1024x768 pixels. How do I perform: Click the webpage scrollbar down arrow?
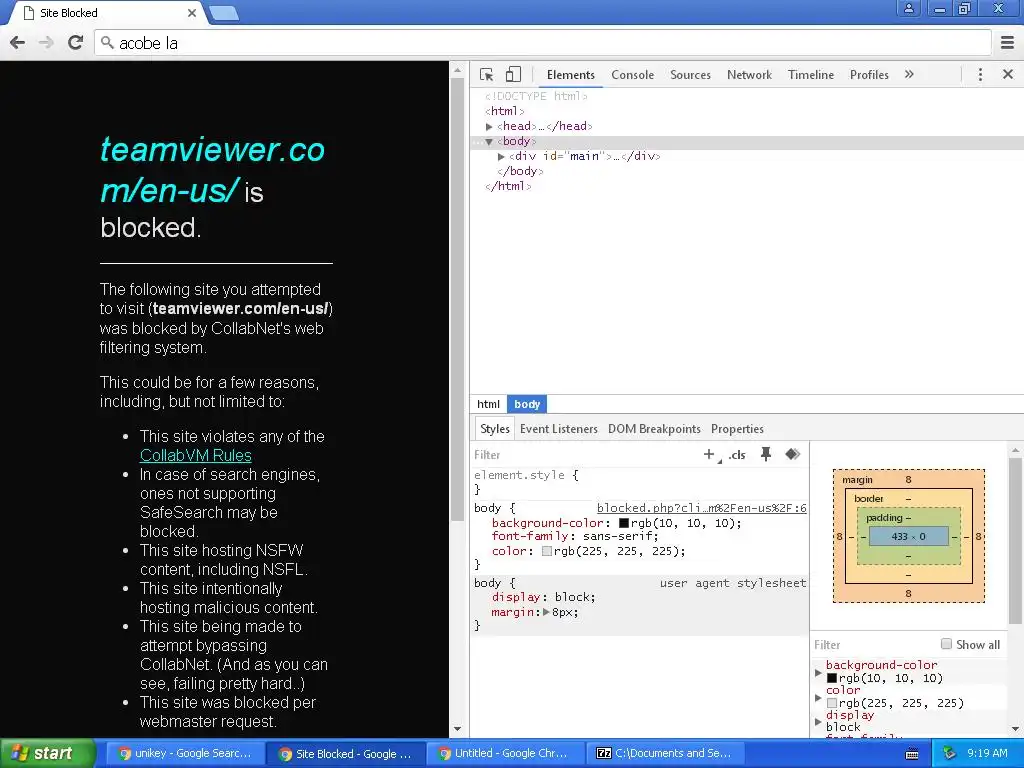point(457,728)
